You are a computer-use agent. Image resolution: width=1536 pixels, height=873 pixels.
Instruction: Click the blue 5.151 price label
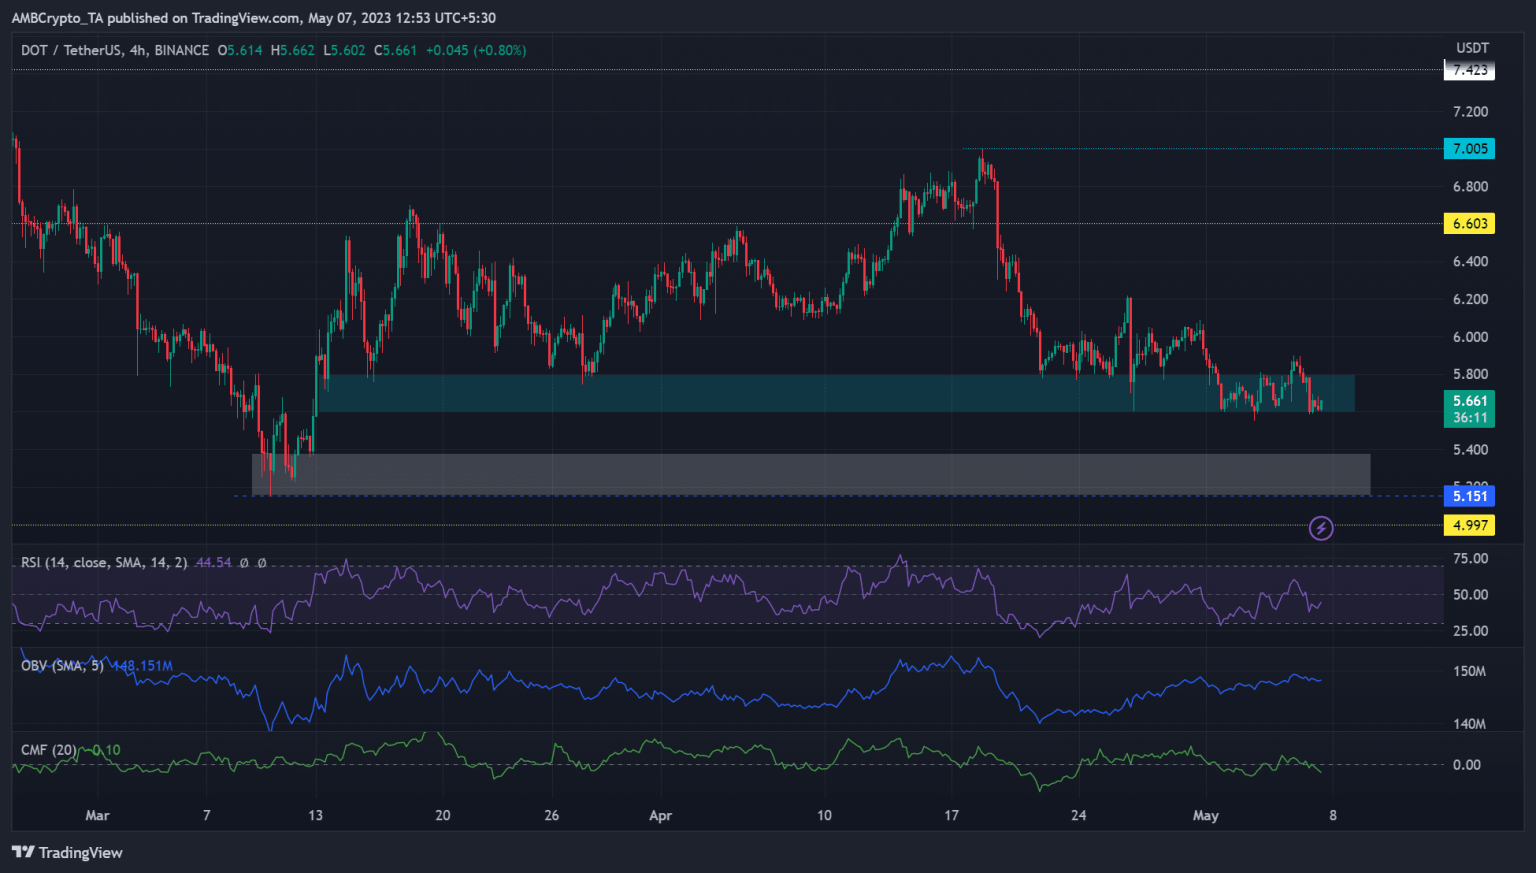tap(1469, 496)
